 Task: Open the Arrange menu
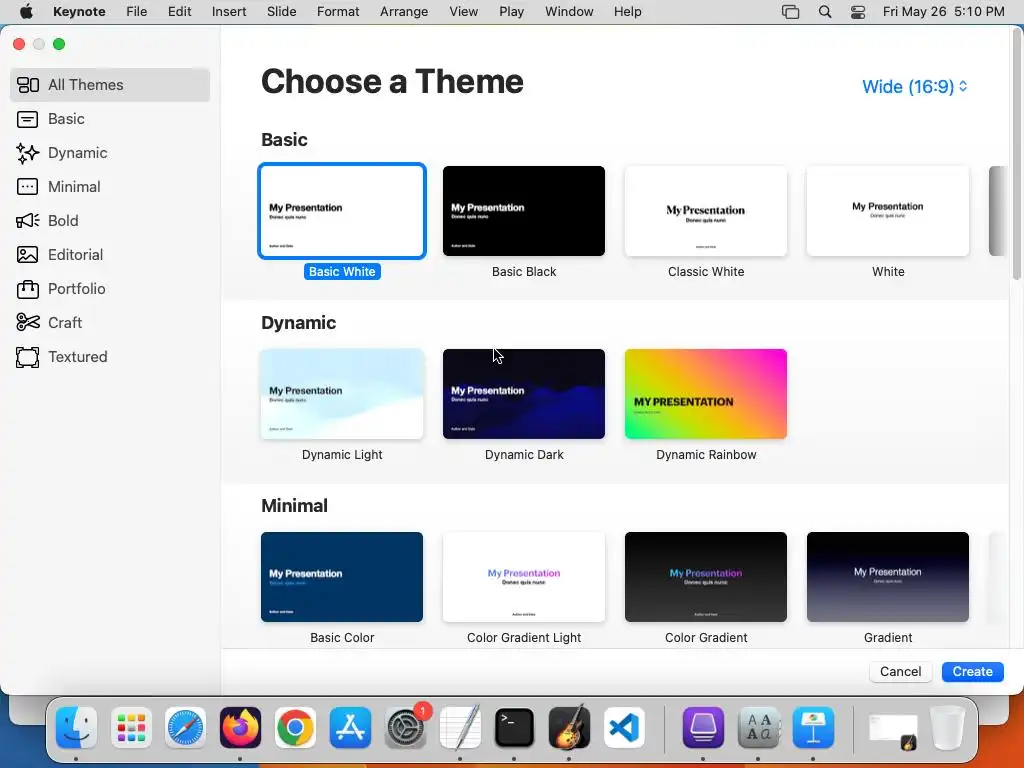[404, 12]
